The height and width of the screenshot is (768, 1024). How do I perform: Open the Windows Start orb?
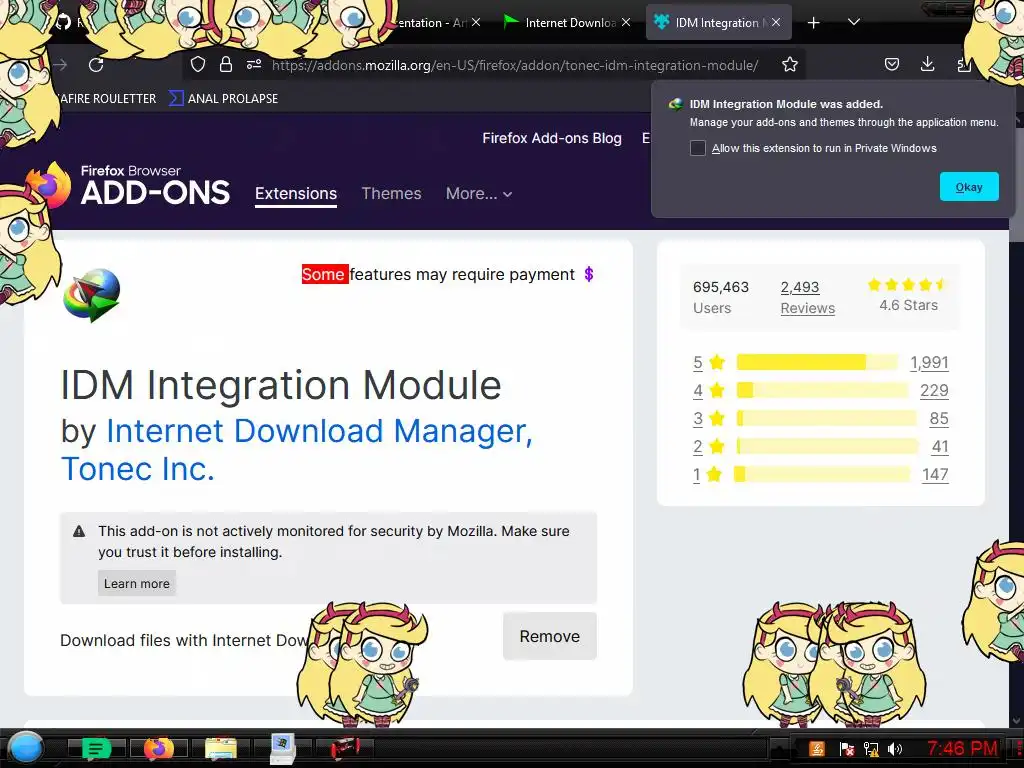tap(26, 748)
